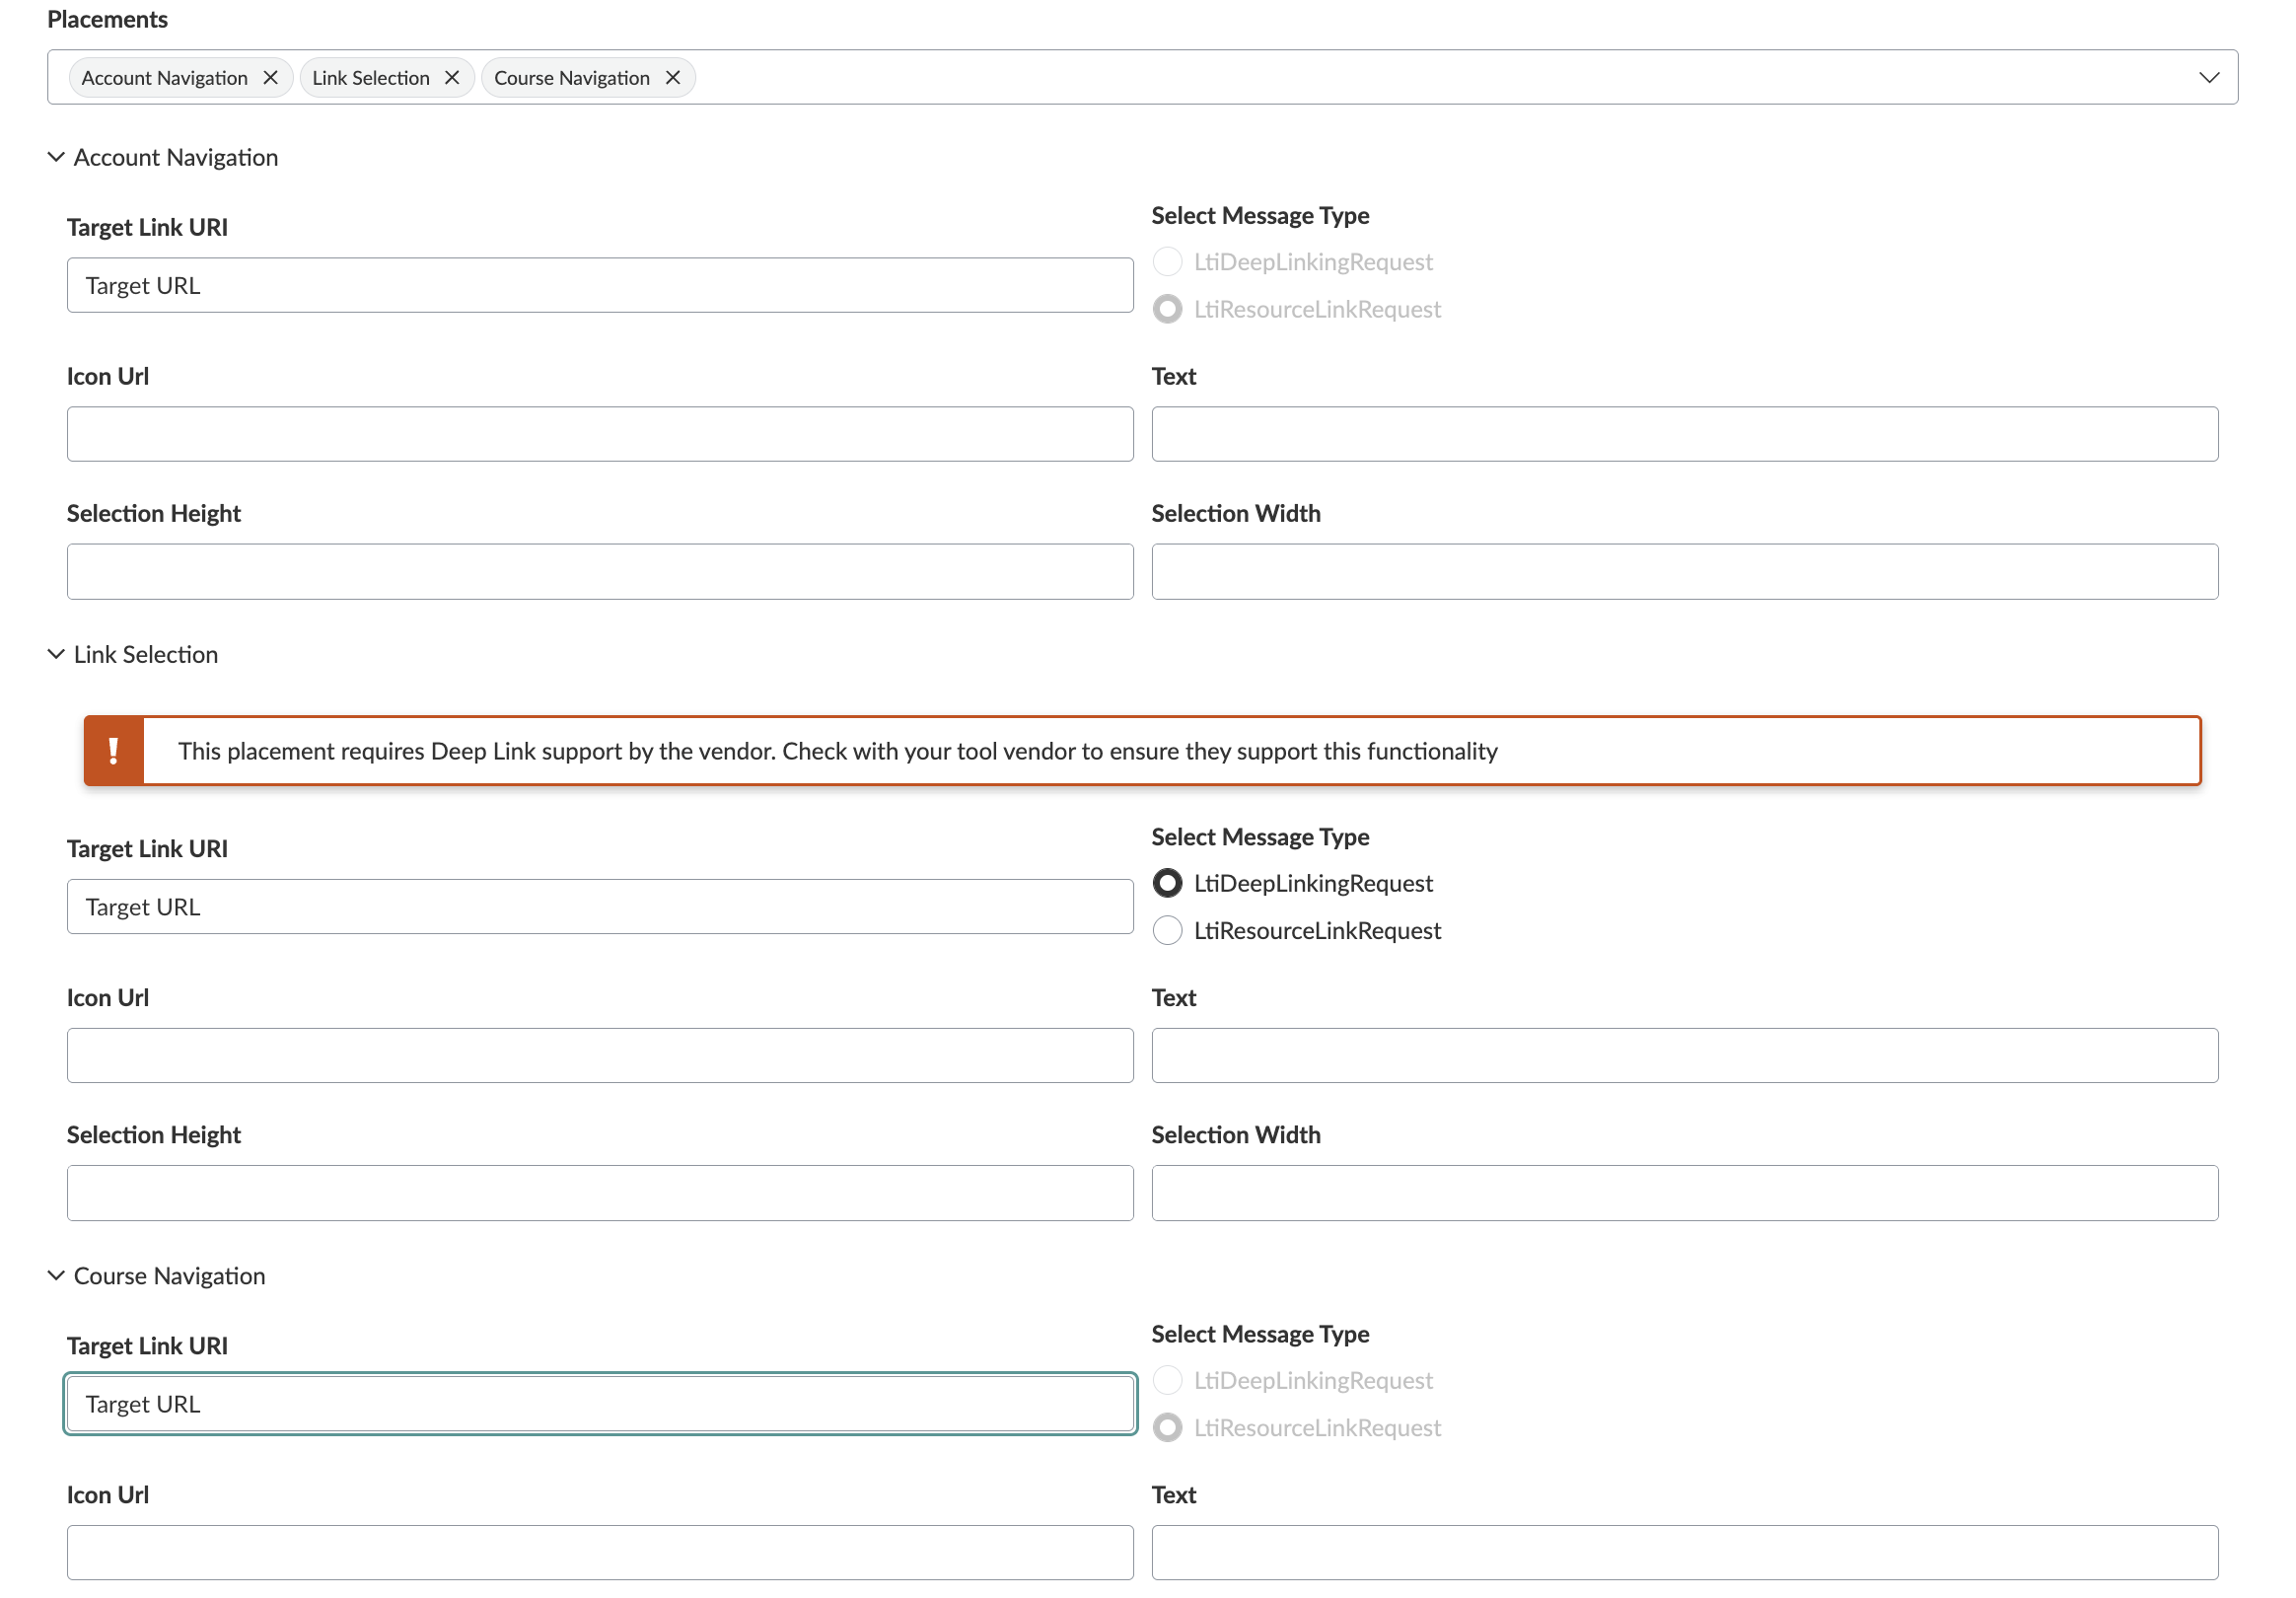Viewport: 2296px width, 1598px height.
Task: Click LtiDeepLinkingRequest radio under Course Navigation
Action: 1167,1381
